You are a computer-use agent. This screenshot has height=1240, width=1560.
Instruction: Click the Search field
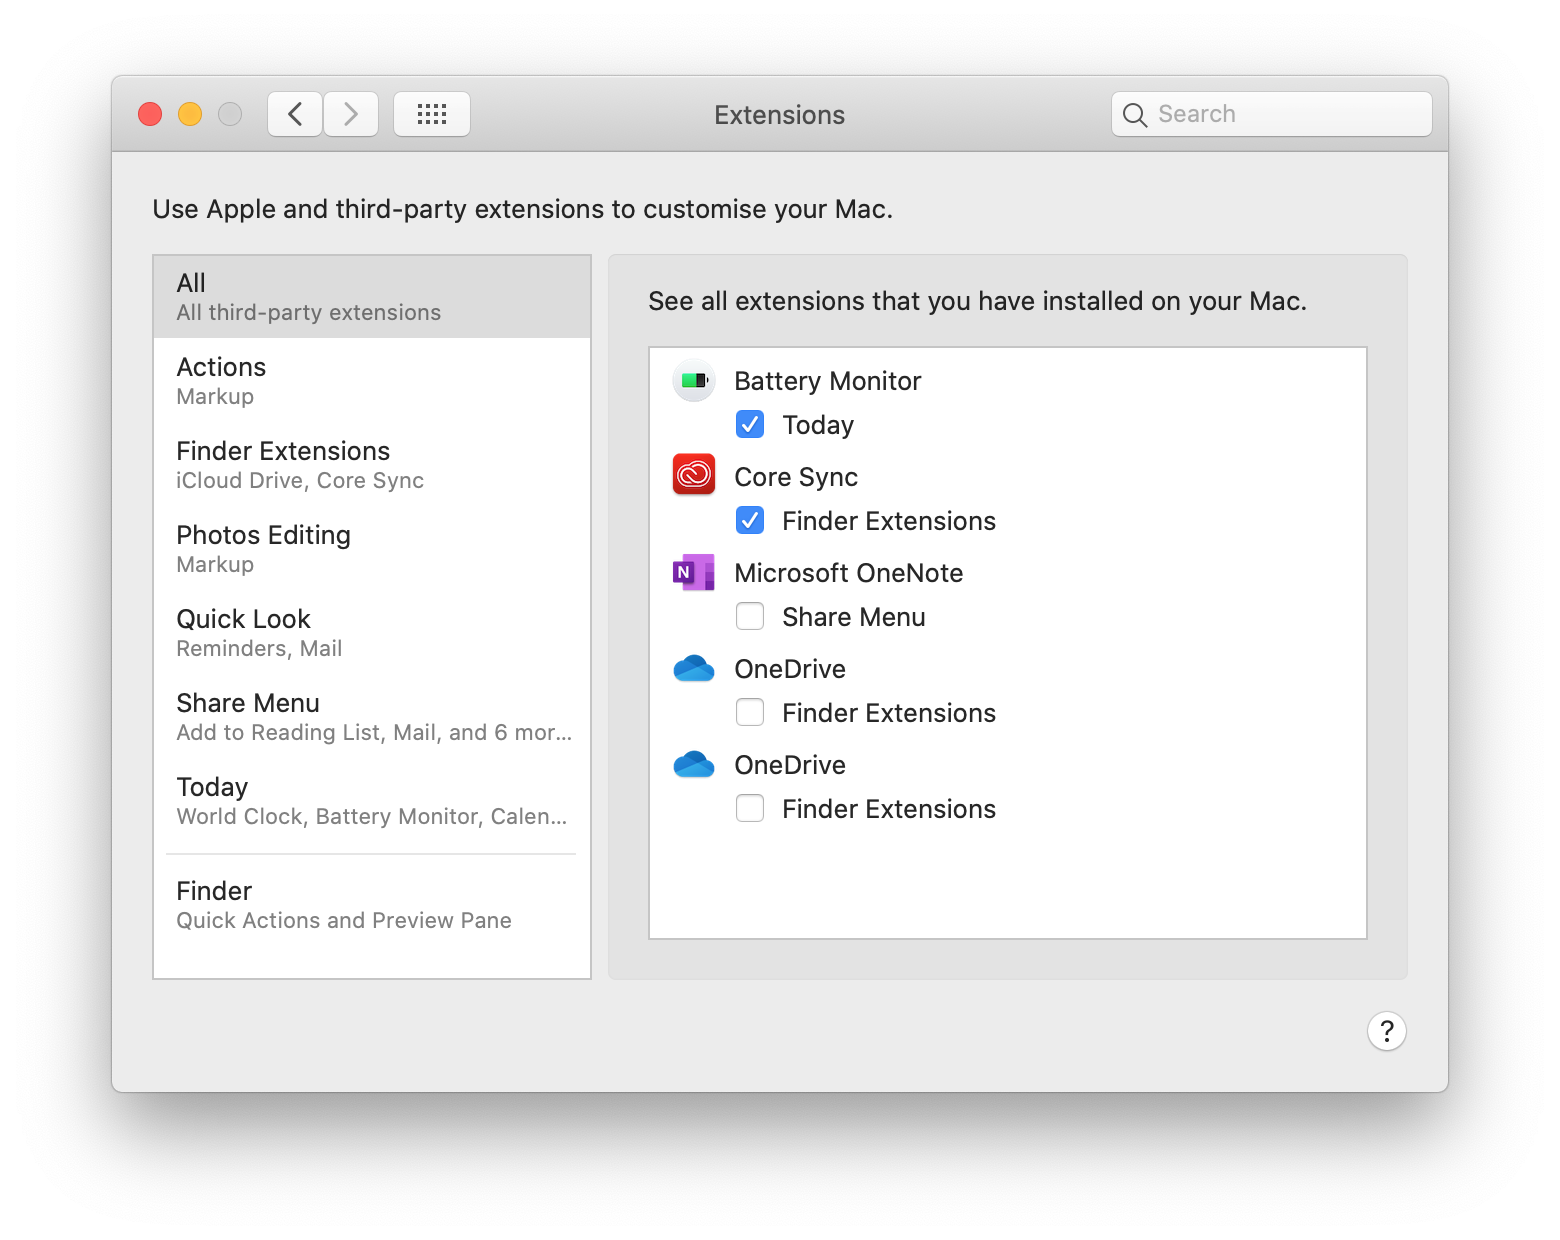[x=1272, y=114]
